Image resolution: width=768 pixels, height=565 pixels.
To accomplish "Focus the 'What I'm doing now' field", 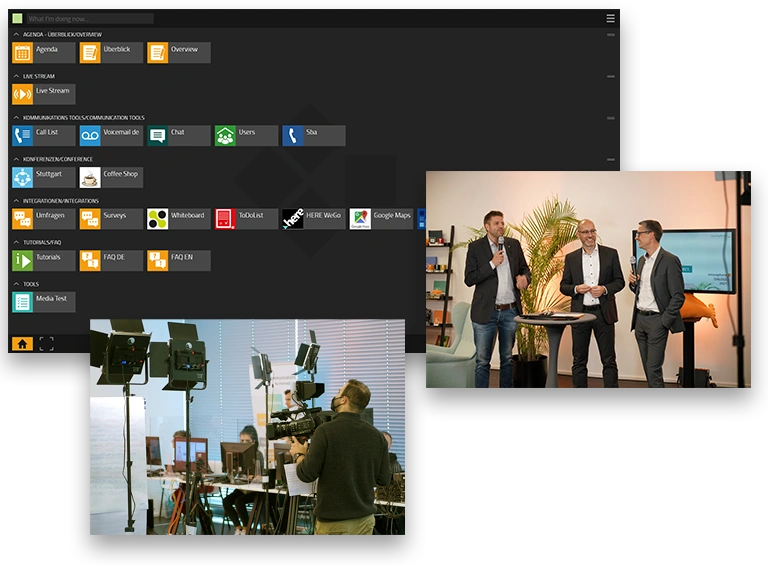I will 90,19.
